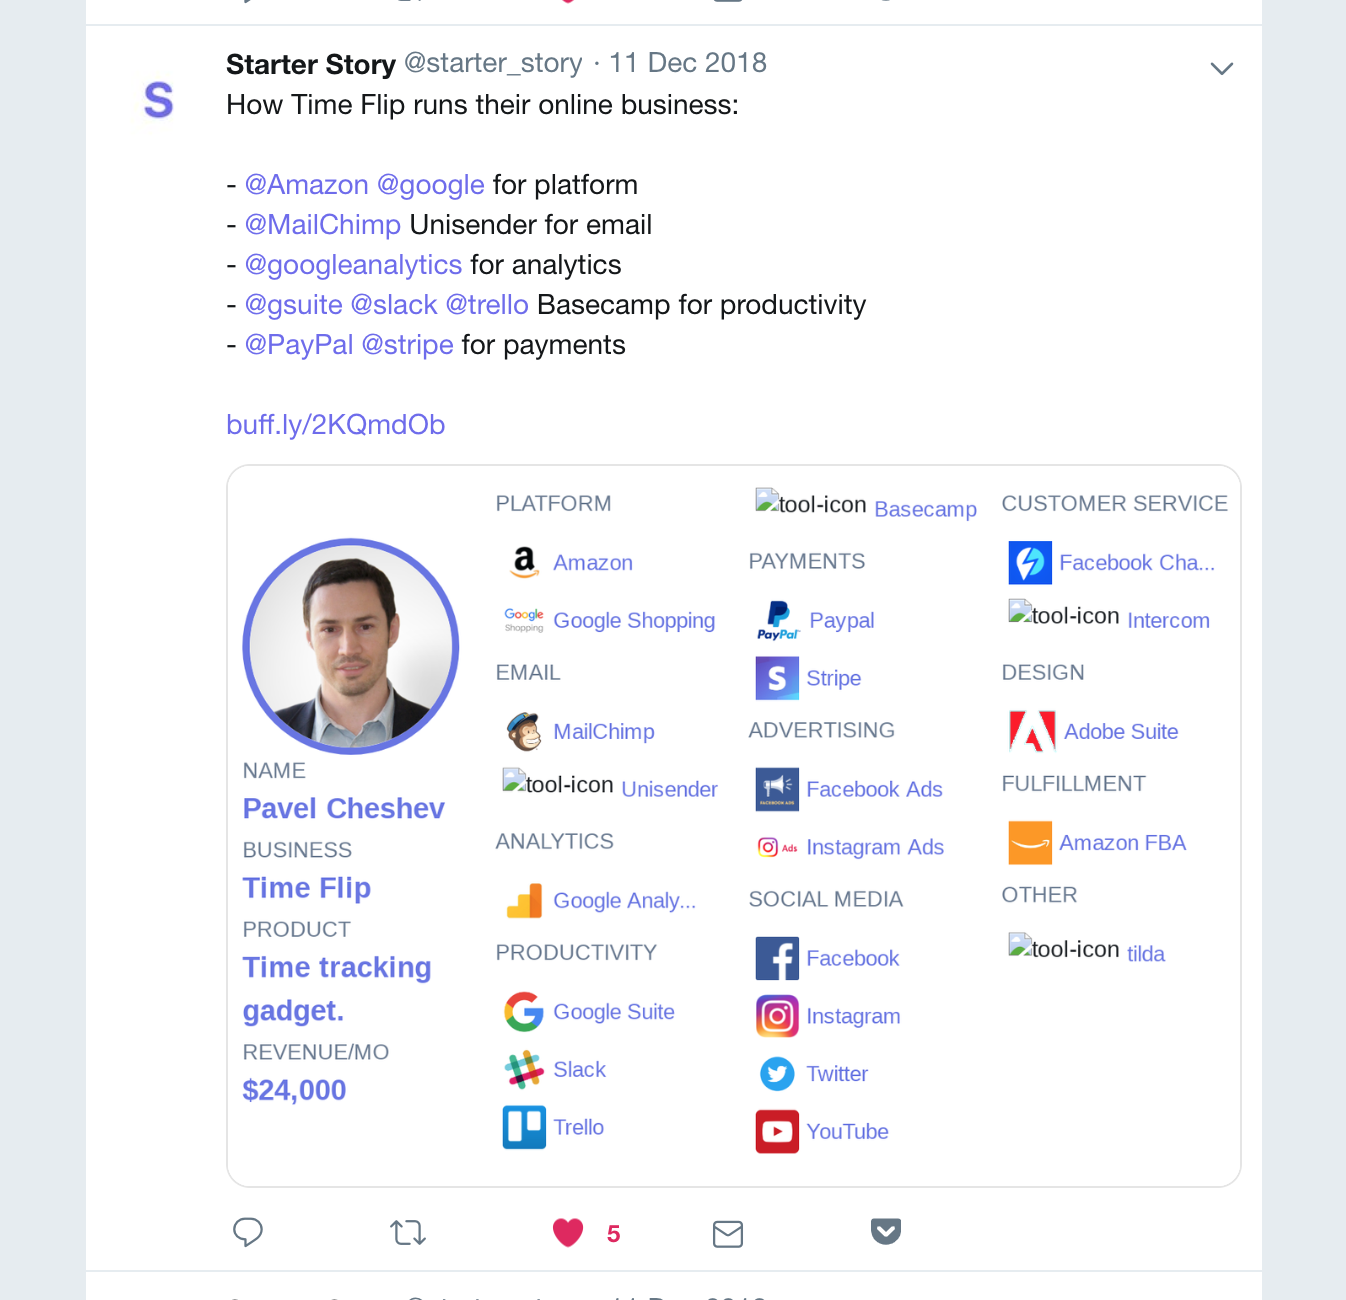This screenshot has height=1300, width=1346.
Task: Click the Trello board icon
Action: [524, 1127]
